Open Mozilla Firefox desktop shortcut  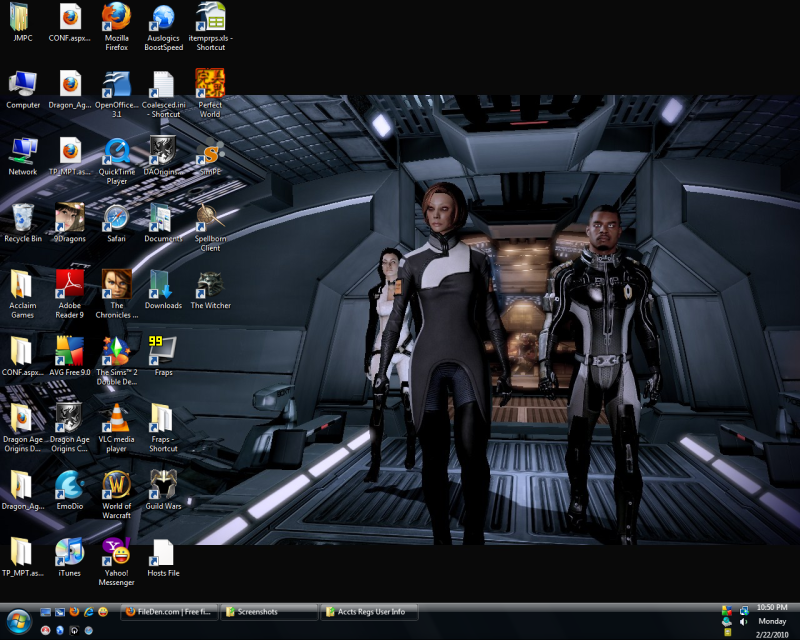coord(117,17)
